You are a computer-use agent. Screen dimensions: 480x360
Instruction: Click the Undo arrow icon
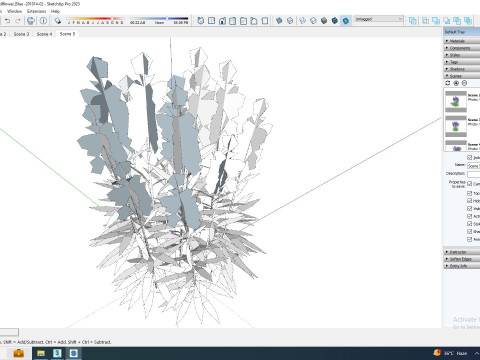(x=7, y=21)
